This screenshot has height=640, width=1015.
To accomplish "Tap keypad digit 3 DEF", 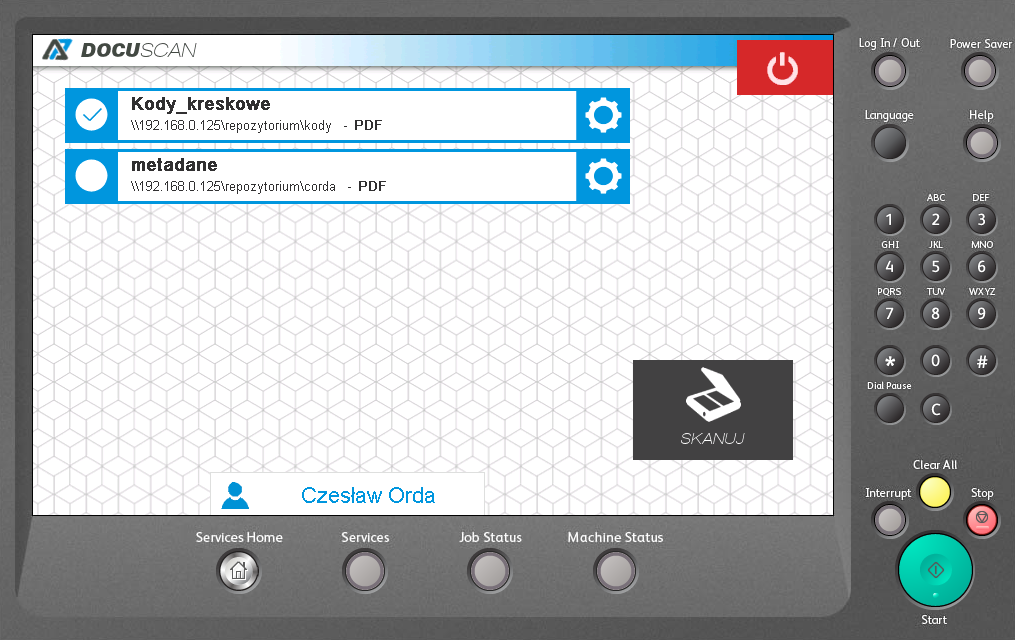I will click(x=981, y=220).
